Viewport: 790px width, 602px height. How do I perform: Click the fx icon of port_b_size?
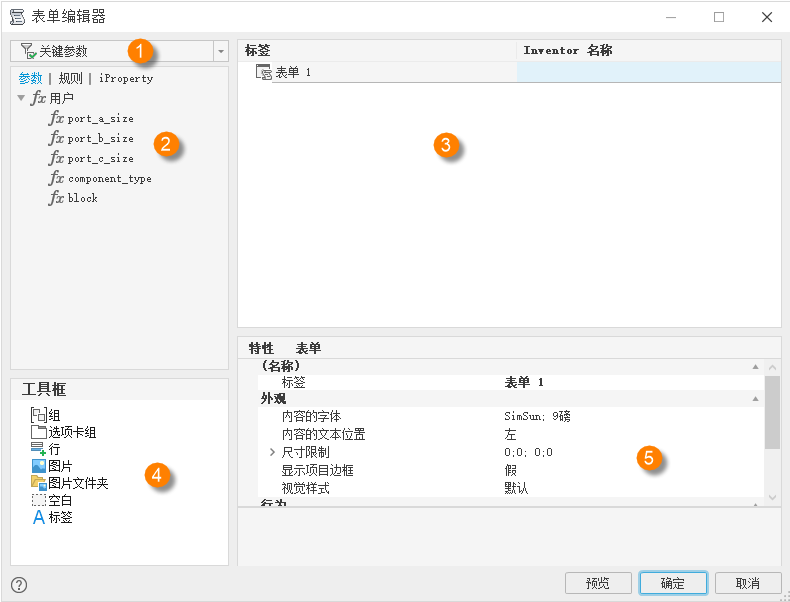click(x=56, y=138)
